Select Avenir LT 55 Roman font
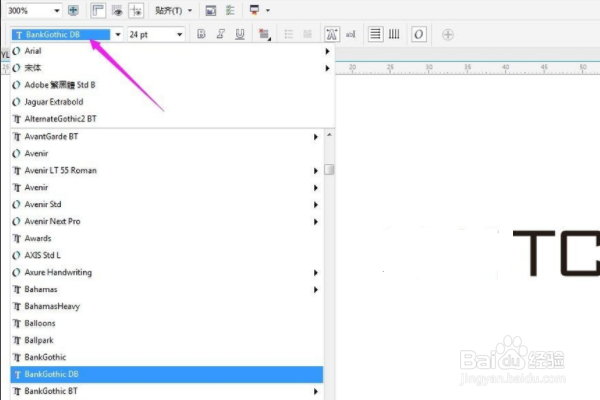Viewport: 600px width, 400px height. 167,170
